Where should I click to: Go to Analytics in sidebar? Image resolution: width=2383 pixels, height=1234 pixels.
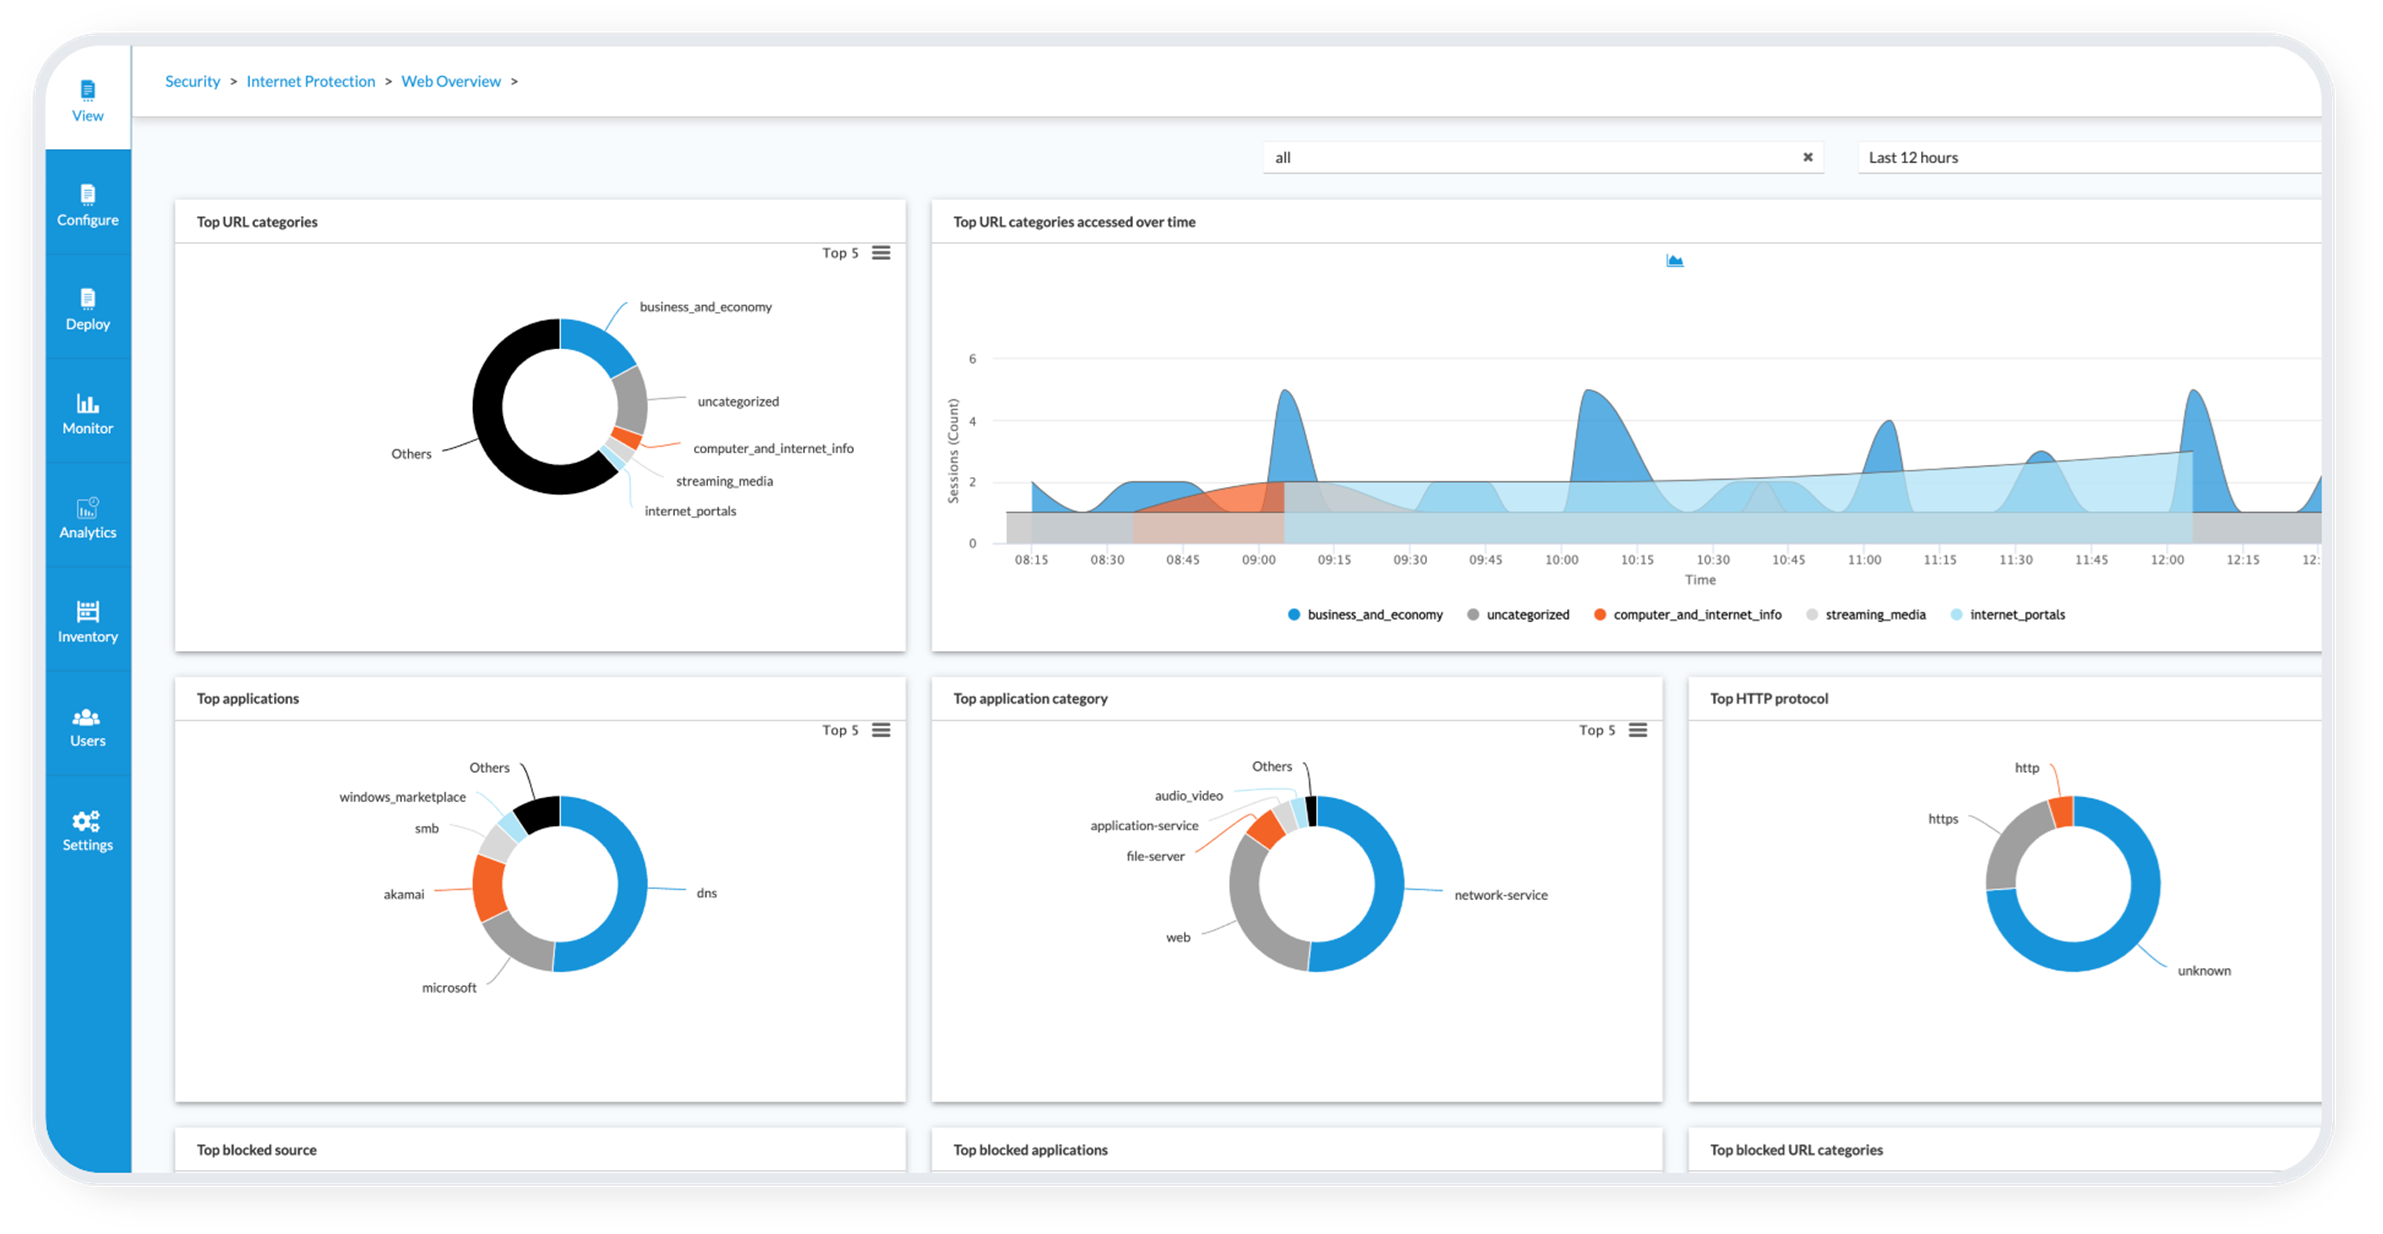point(87,517)
